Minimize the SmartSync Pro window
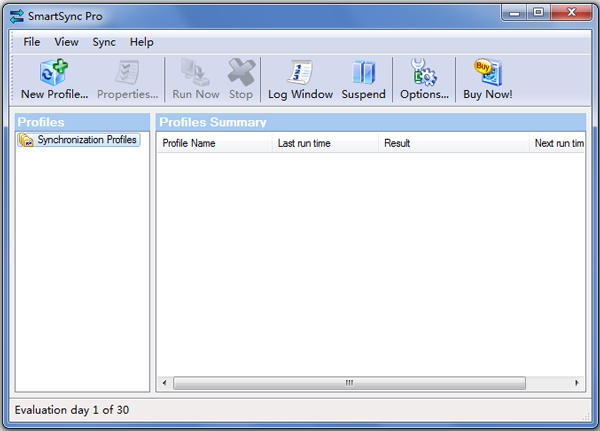The width and height of the screenshot is (600, 431). pos(514,13)
